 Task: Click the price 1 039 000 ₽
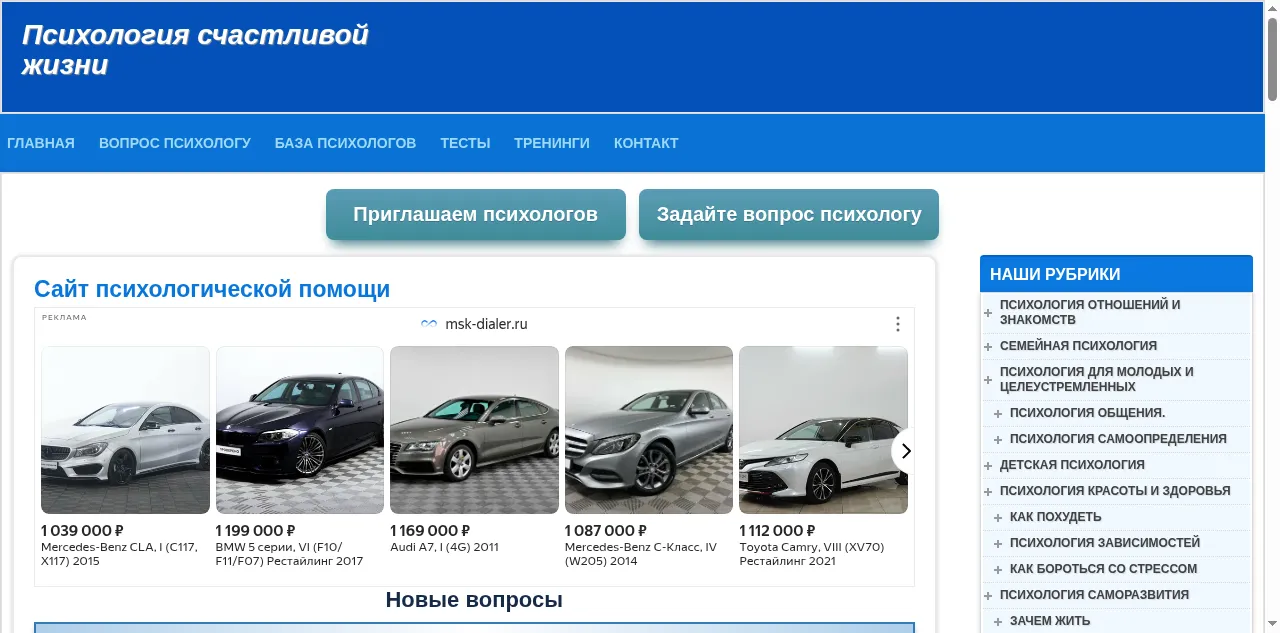coord(82,531)
